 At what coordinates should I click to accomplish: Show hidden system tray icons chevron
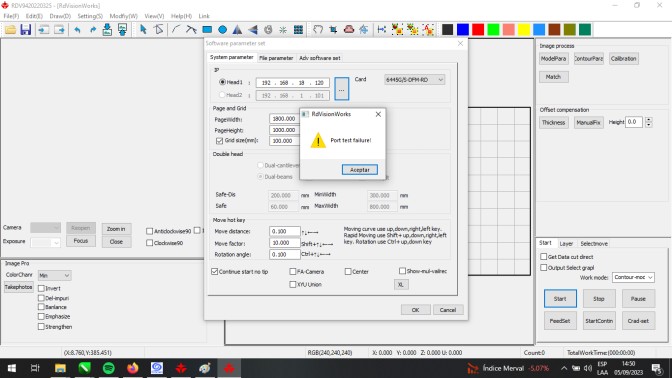[x=564, y=368]
